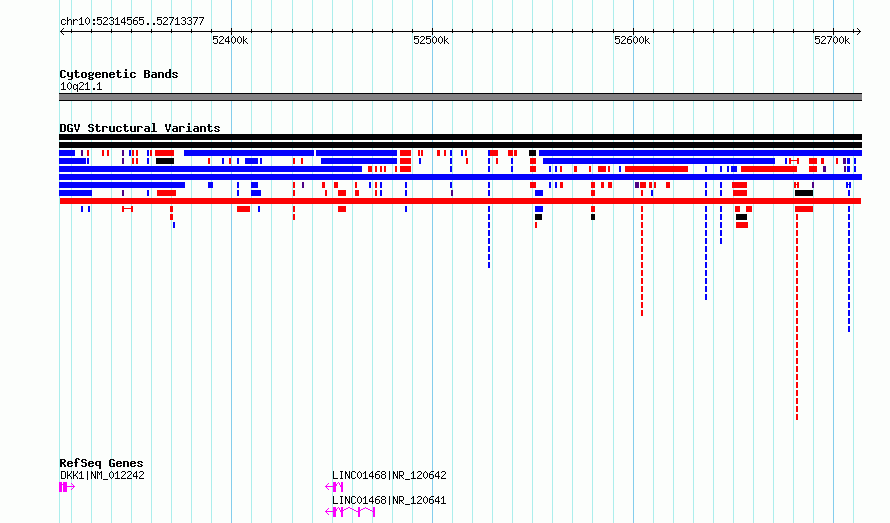
Task: Select the LINC01468 NR_120641 transcript glyph
Action: (x=350, y=512)
